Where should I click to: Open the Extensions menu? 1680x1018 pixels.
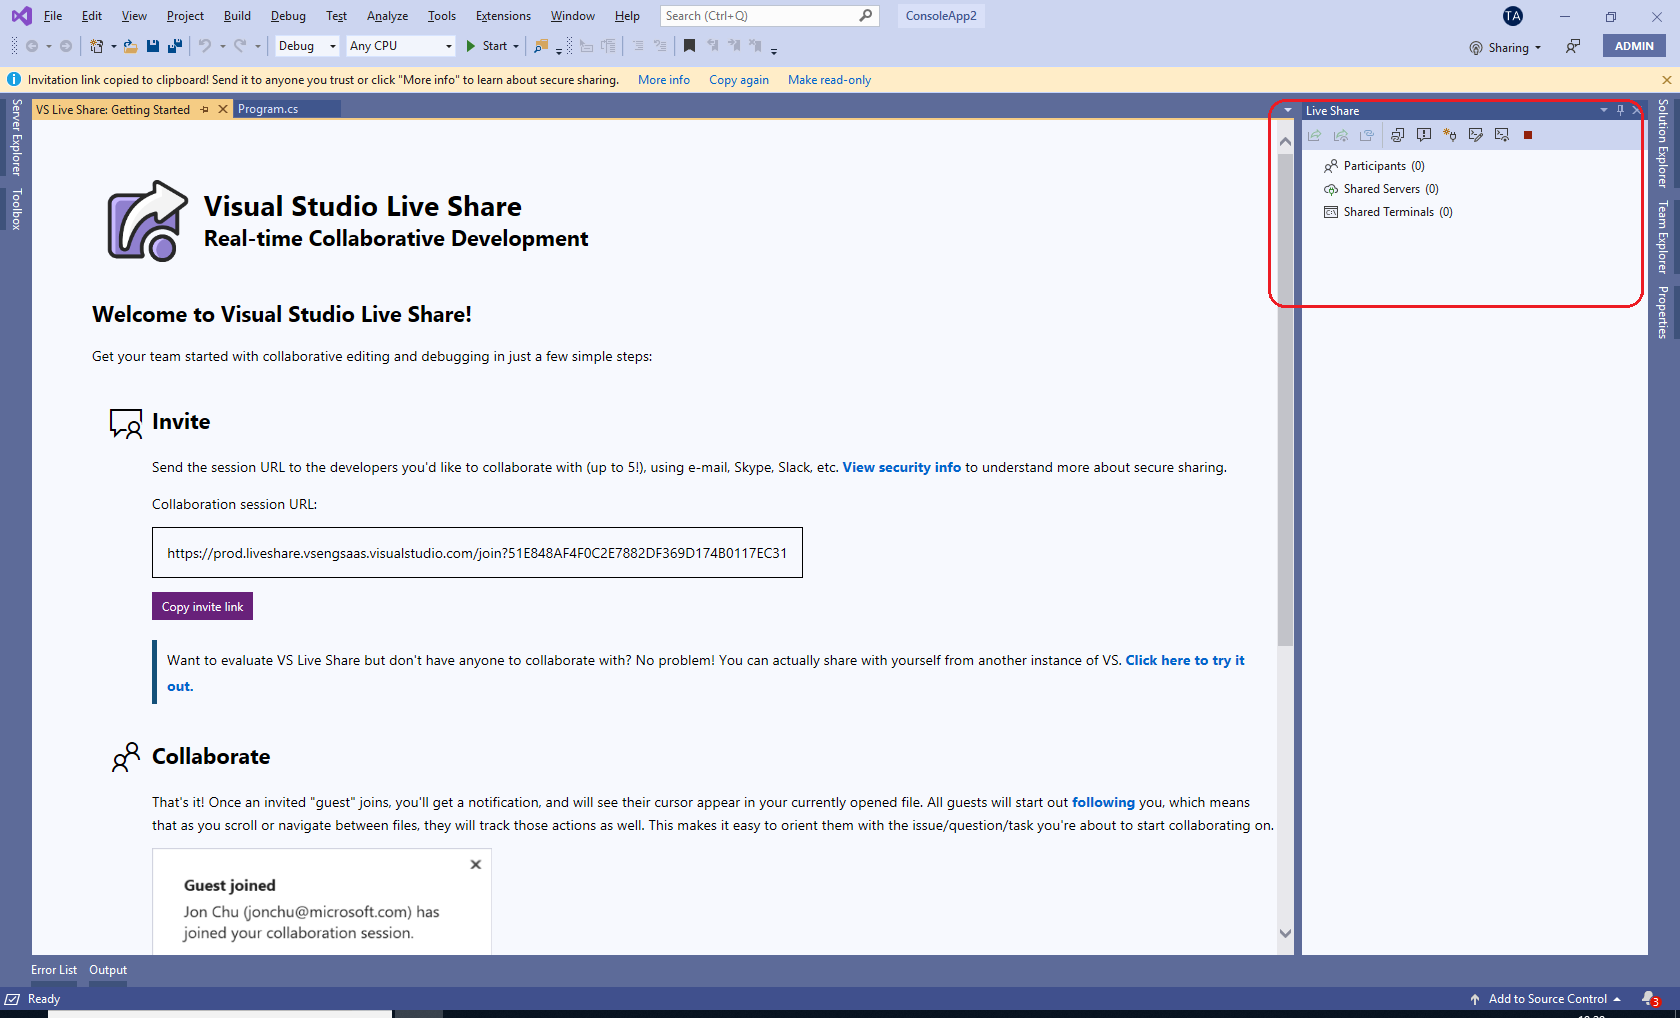click(503, 16)
